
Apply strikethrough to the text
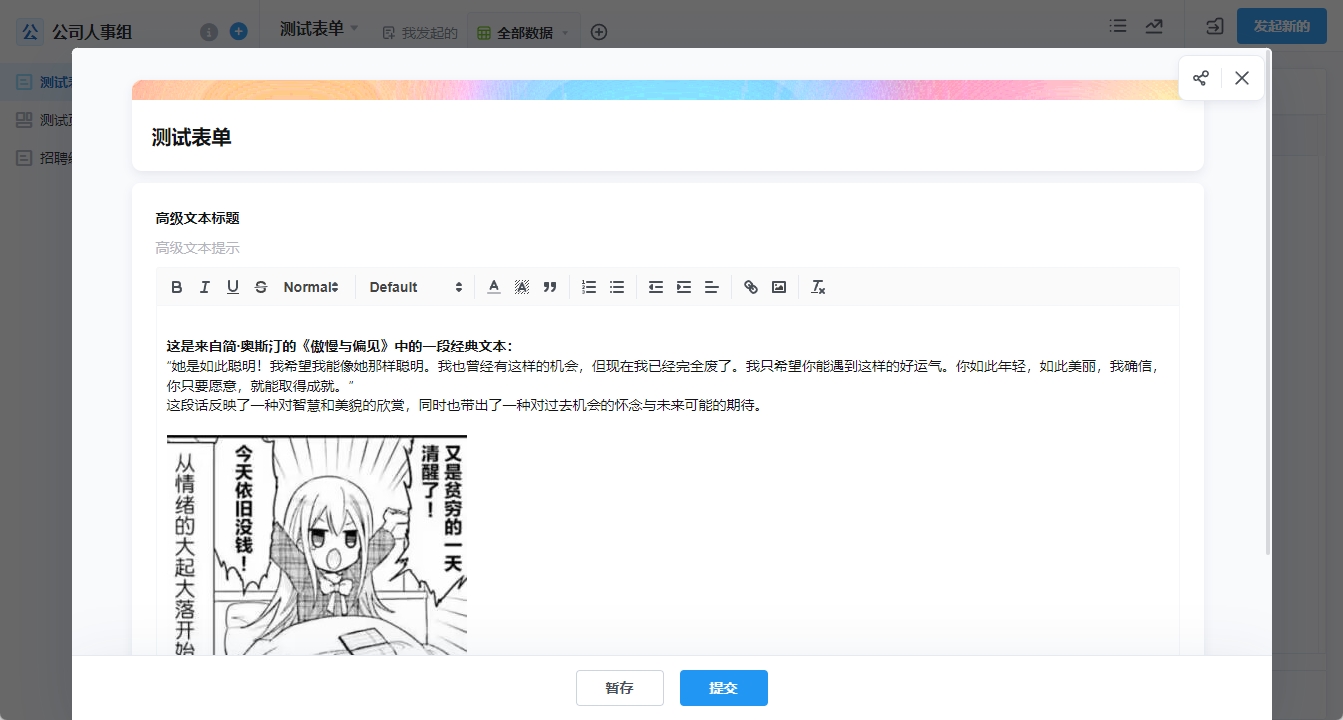point(261,287)
